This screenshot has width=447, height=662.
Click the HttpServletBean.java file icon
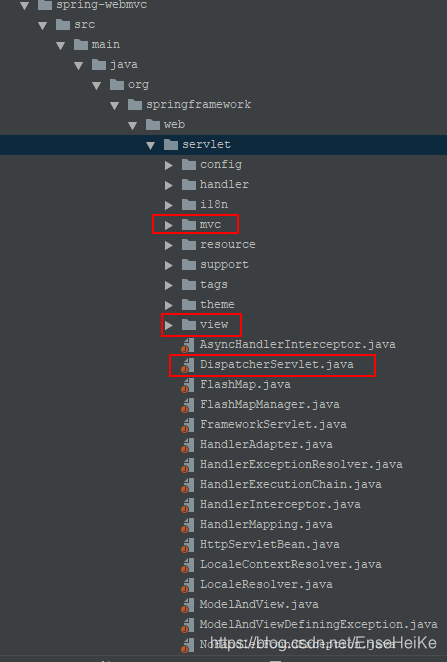(x=188, y=545)
